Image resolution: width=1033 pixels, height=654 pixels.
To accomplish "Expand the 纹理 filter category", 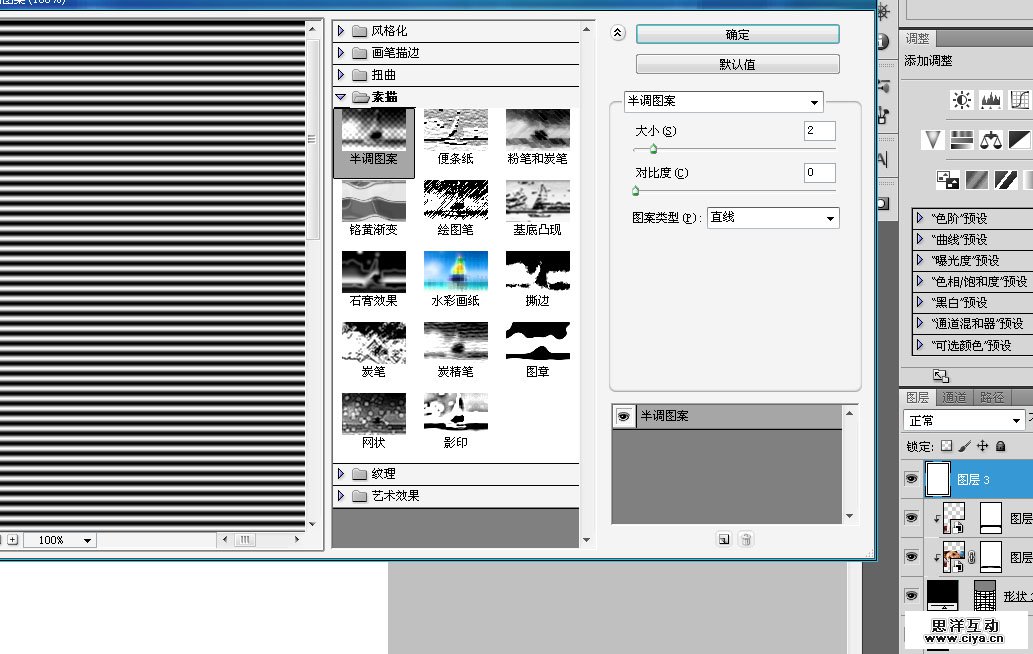I will click(341, 473).
